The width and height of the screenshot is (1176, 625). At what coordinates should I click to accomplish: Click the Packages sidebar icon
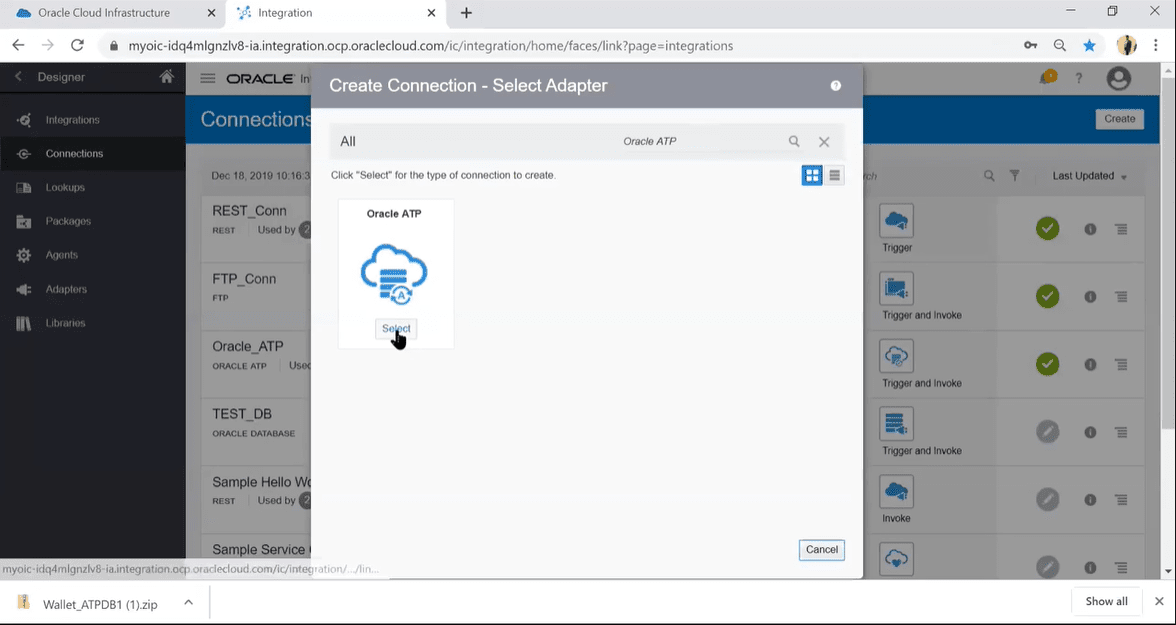pos(24,221)
